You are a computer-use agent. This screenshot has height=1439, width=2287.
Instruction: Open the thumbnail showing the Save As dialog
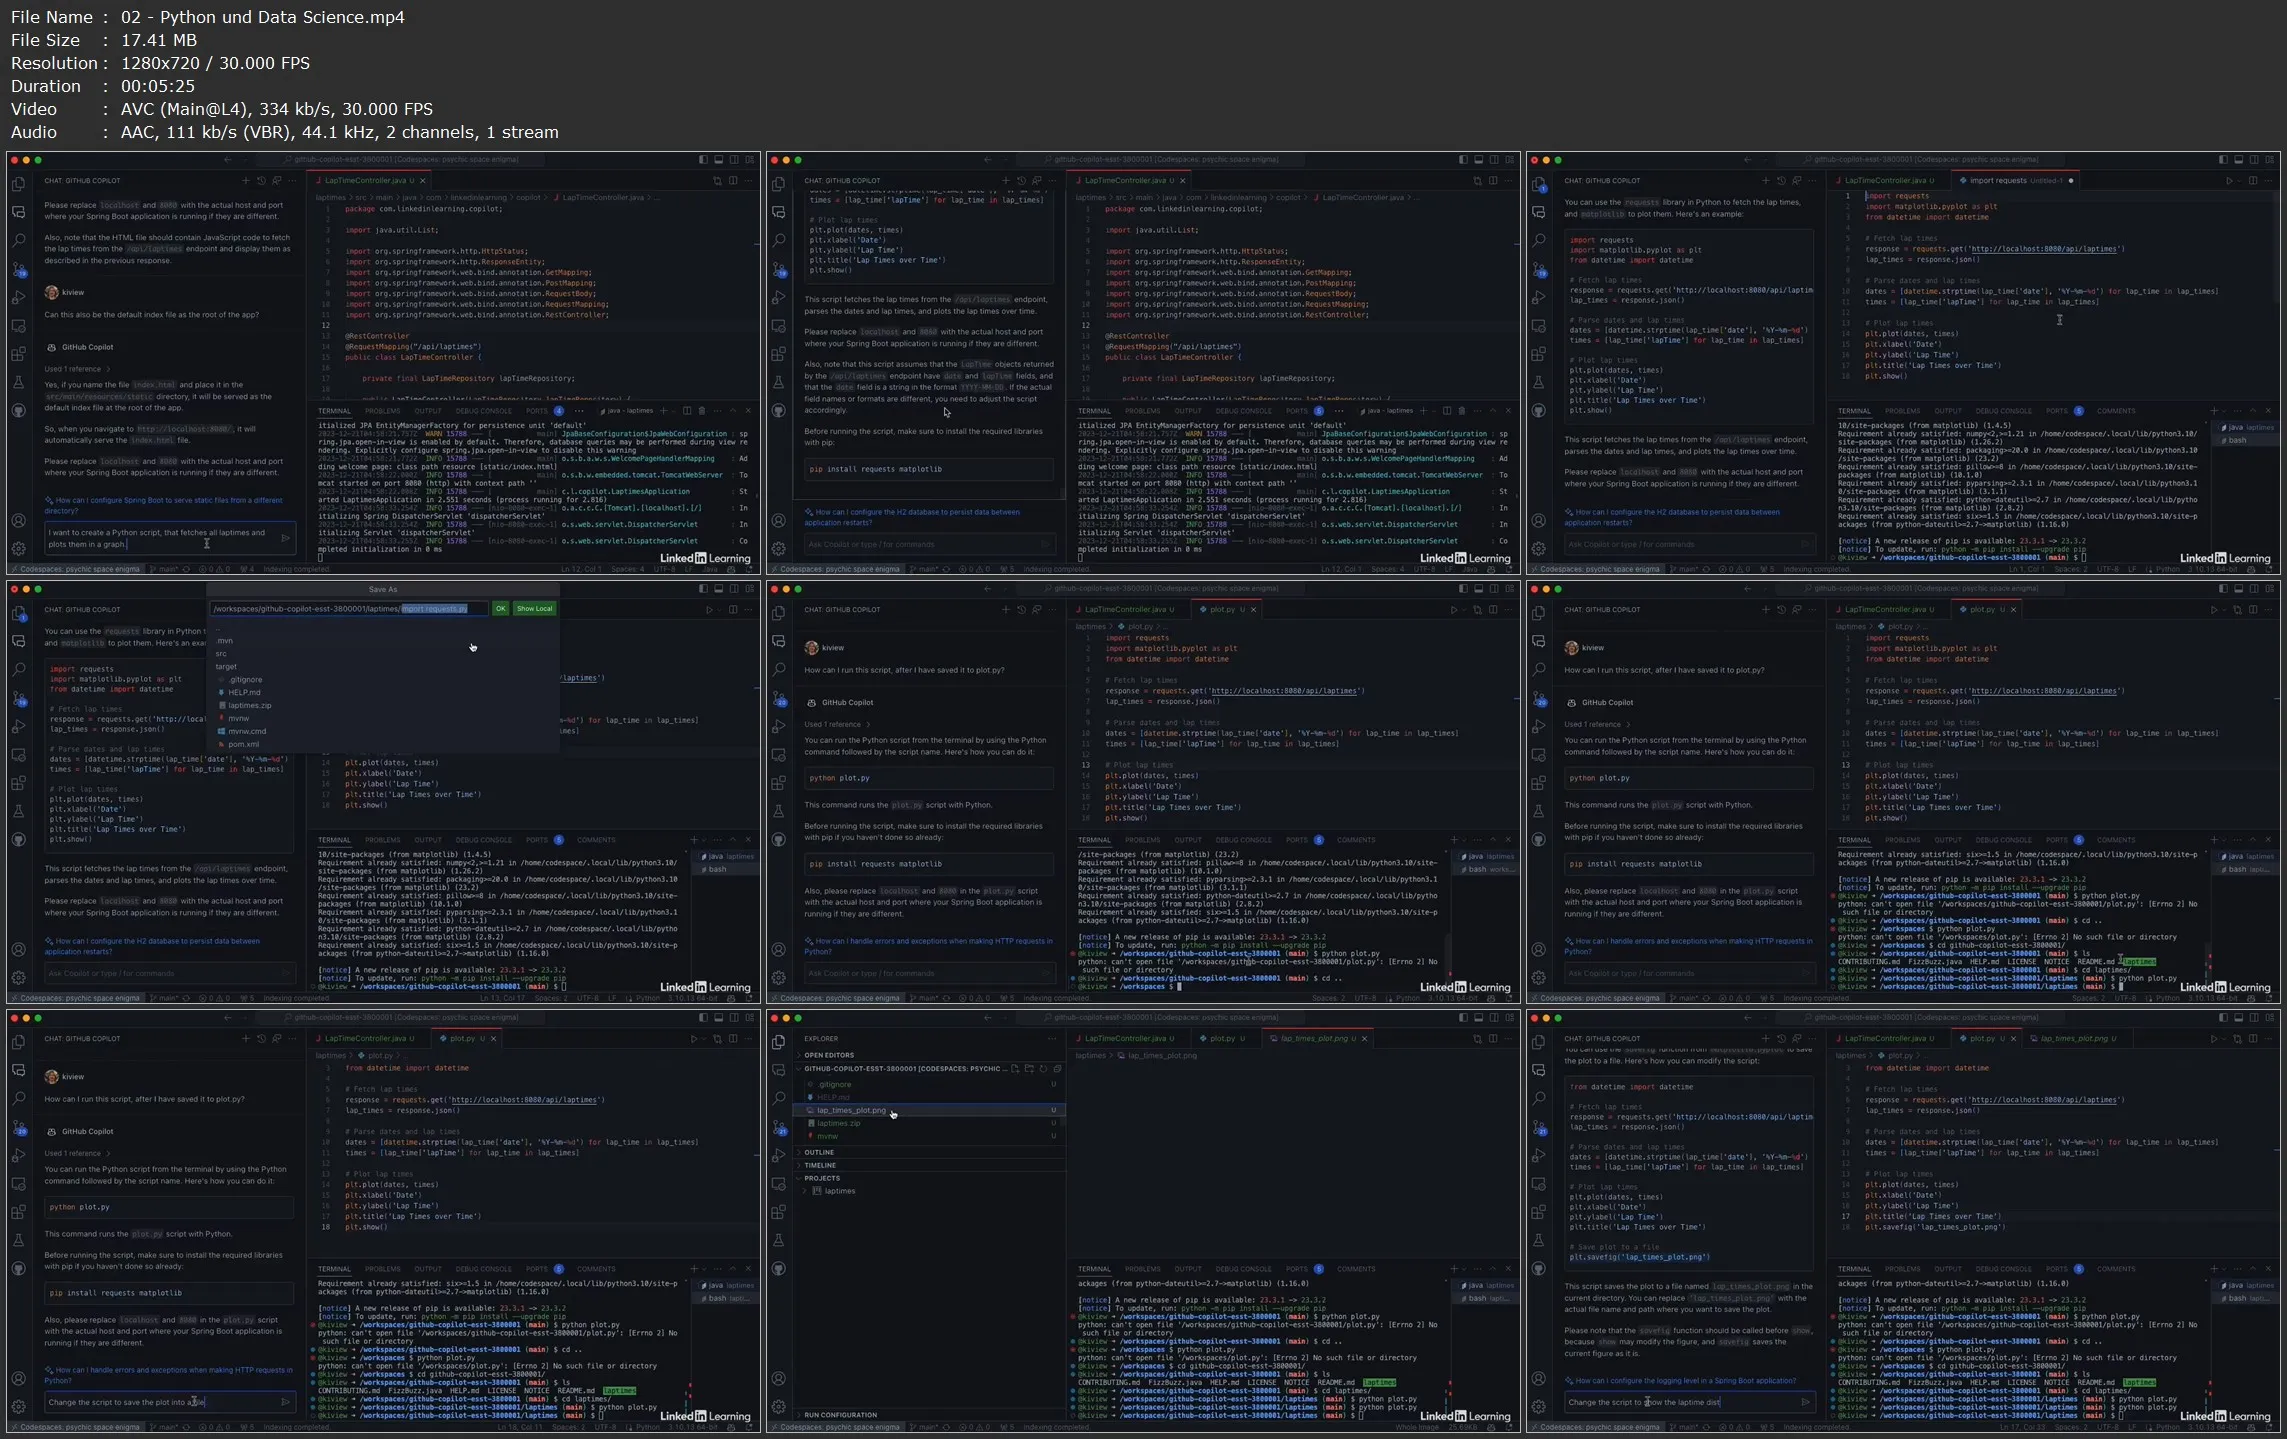(x=383, y=792)
